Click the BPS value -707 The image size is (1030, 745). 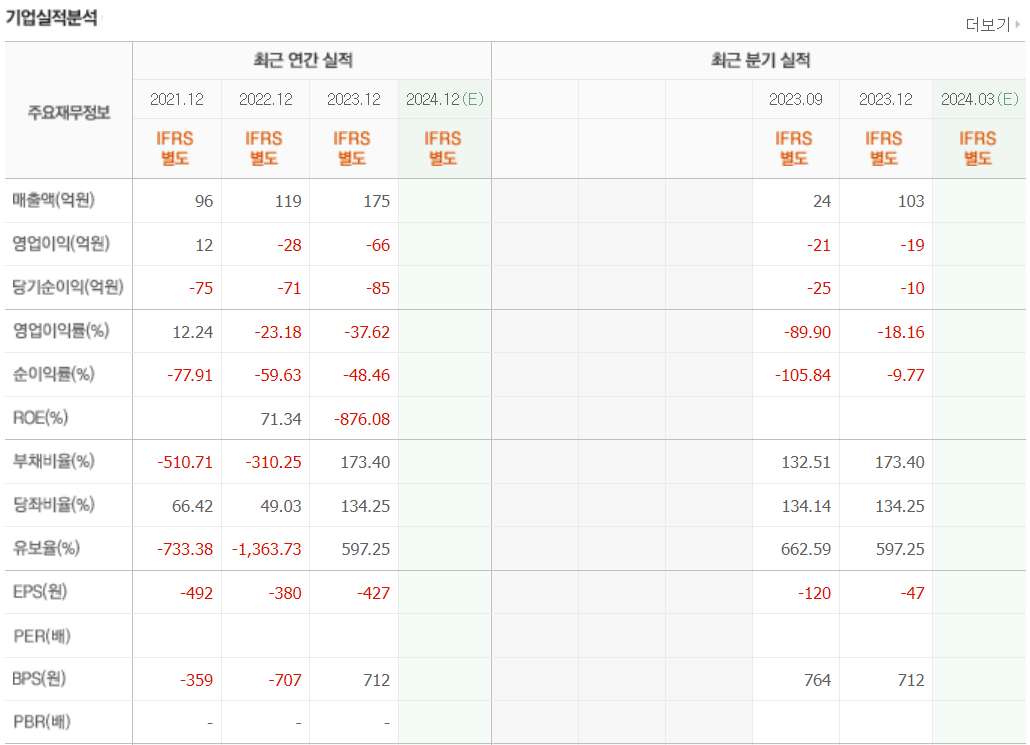[x=285, y=680]
